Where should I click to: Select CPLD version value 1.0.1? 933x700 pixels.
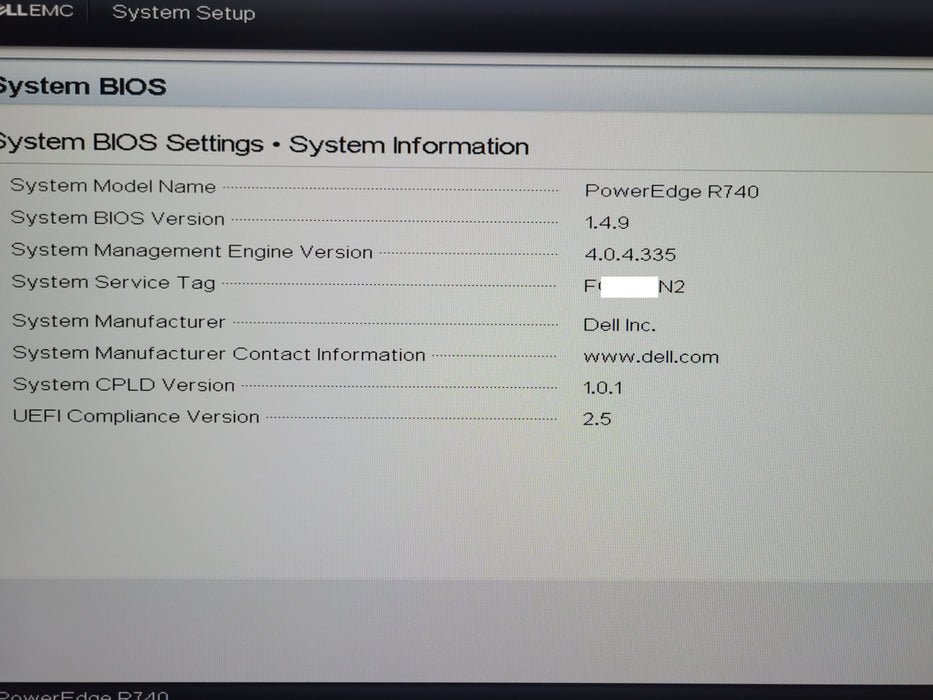coord(603,388)
